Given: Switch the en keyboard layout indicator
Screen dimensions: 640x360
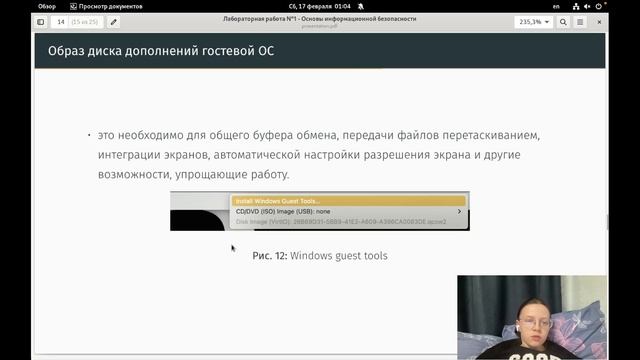Looking at the screenshot, I should 556,7.
